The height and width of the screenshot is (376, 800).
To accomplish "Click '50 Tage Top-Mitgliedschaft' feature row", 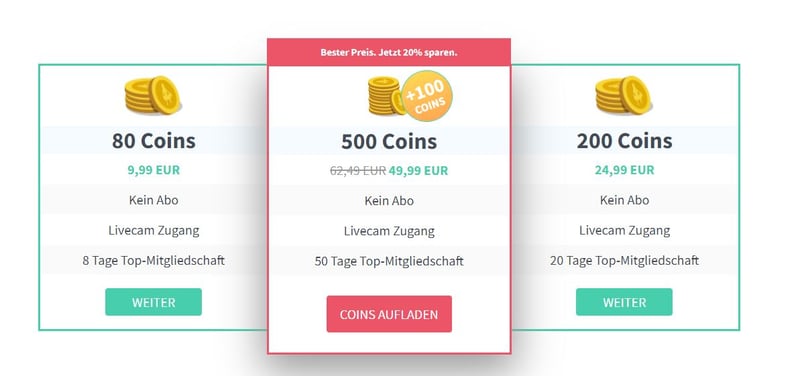I will click(389, 261).
